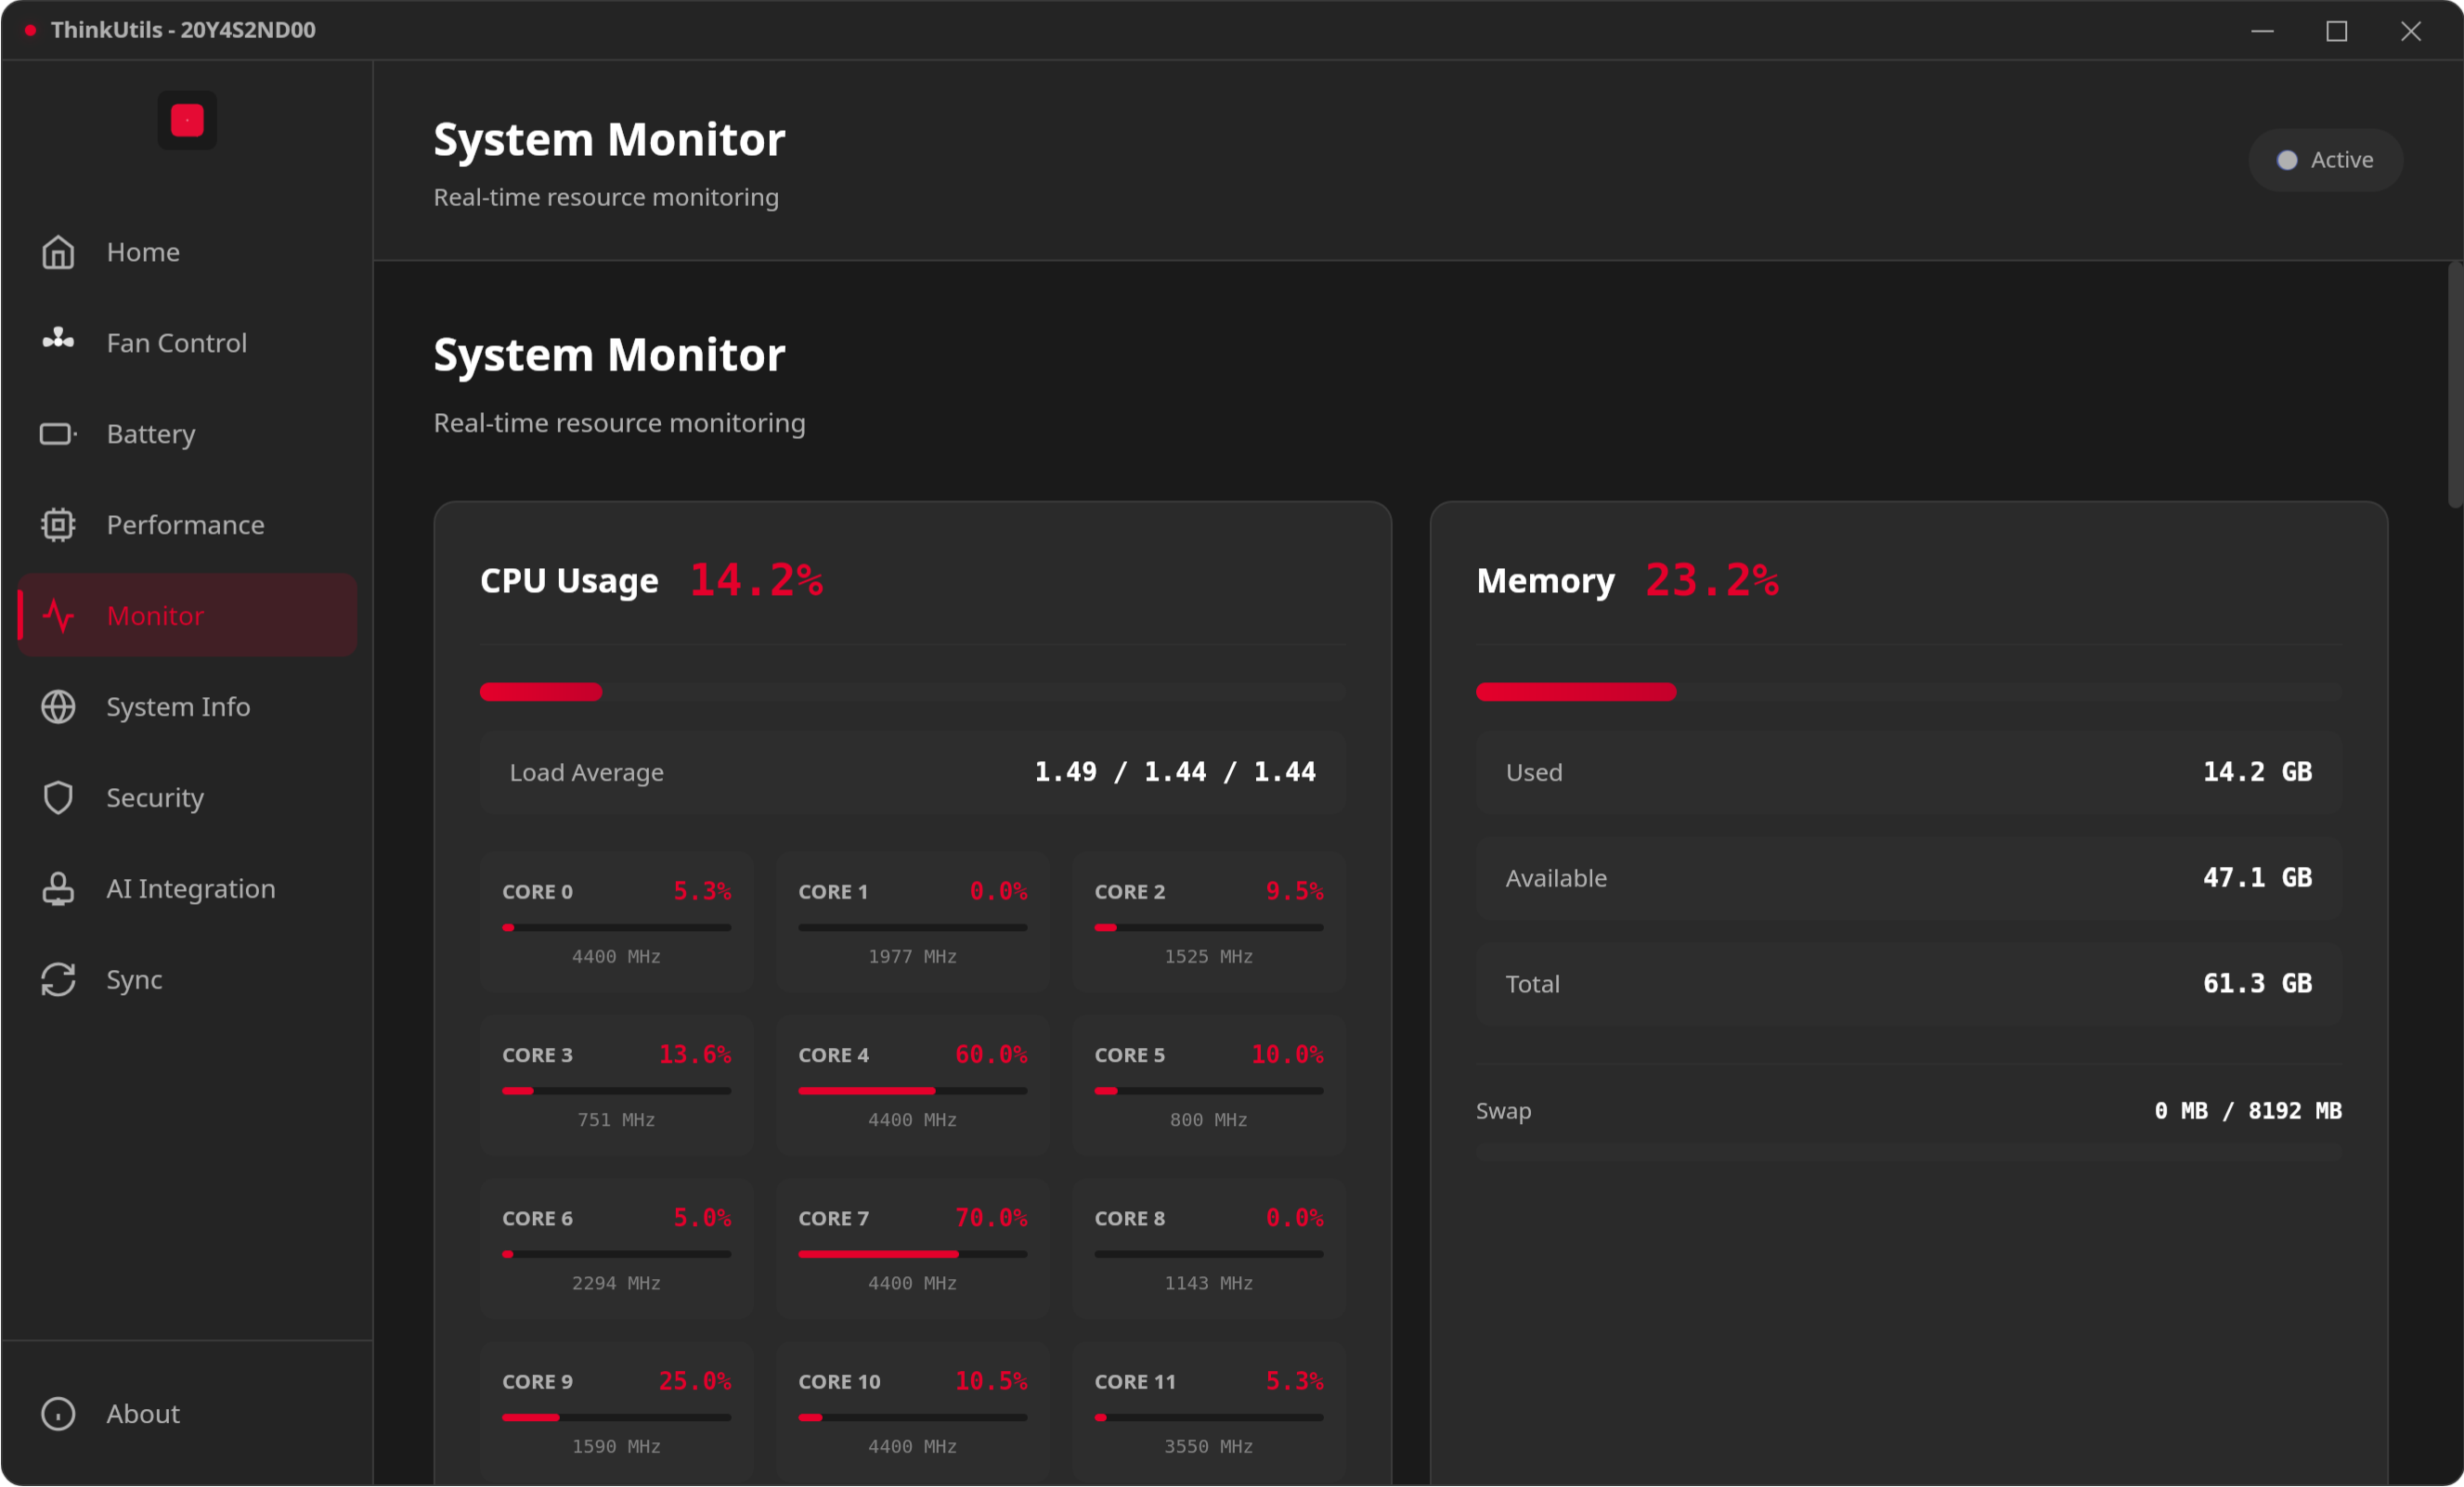Select the Monitor waveform icon
Screen dimensions: 2464x1487
[x=58, y=615]
